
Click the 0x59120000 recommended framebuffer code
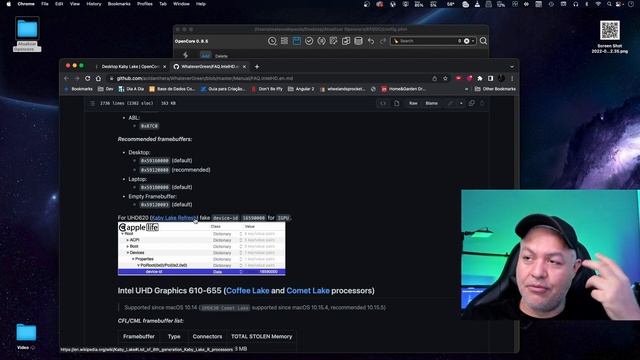tap(155, 170)
